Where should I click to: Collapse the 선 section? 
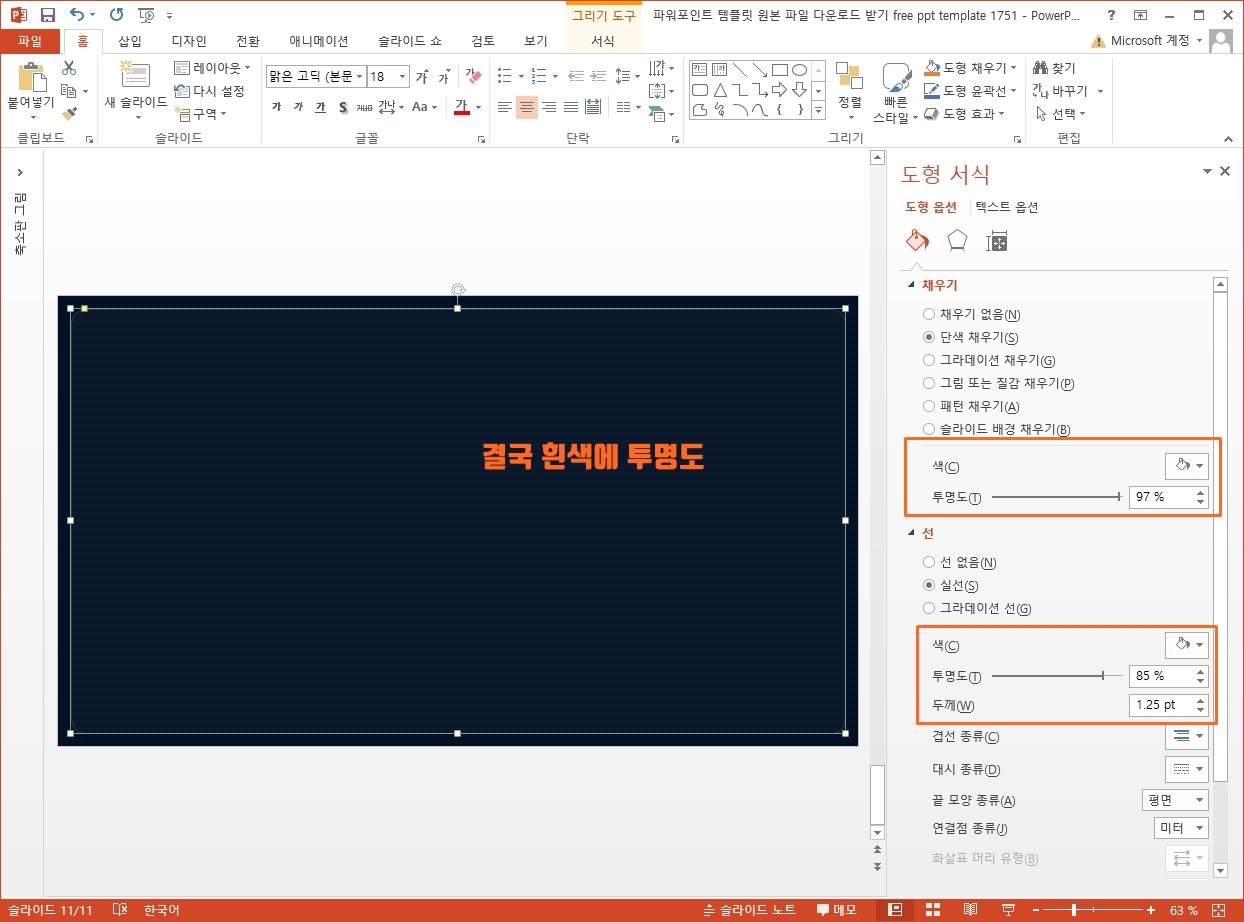tap(911, 534)
